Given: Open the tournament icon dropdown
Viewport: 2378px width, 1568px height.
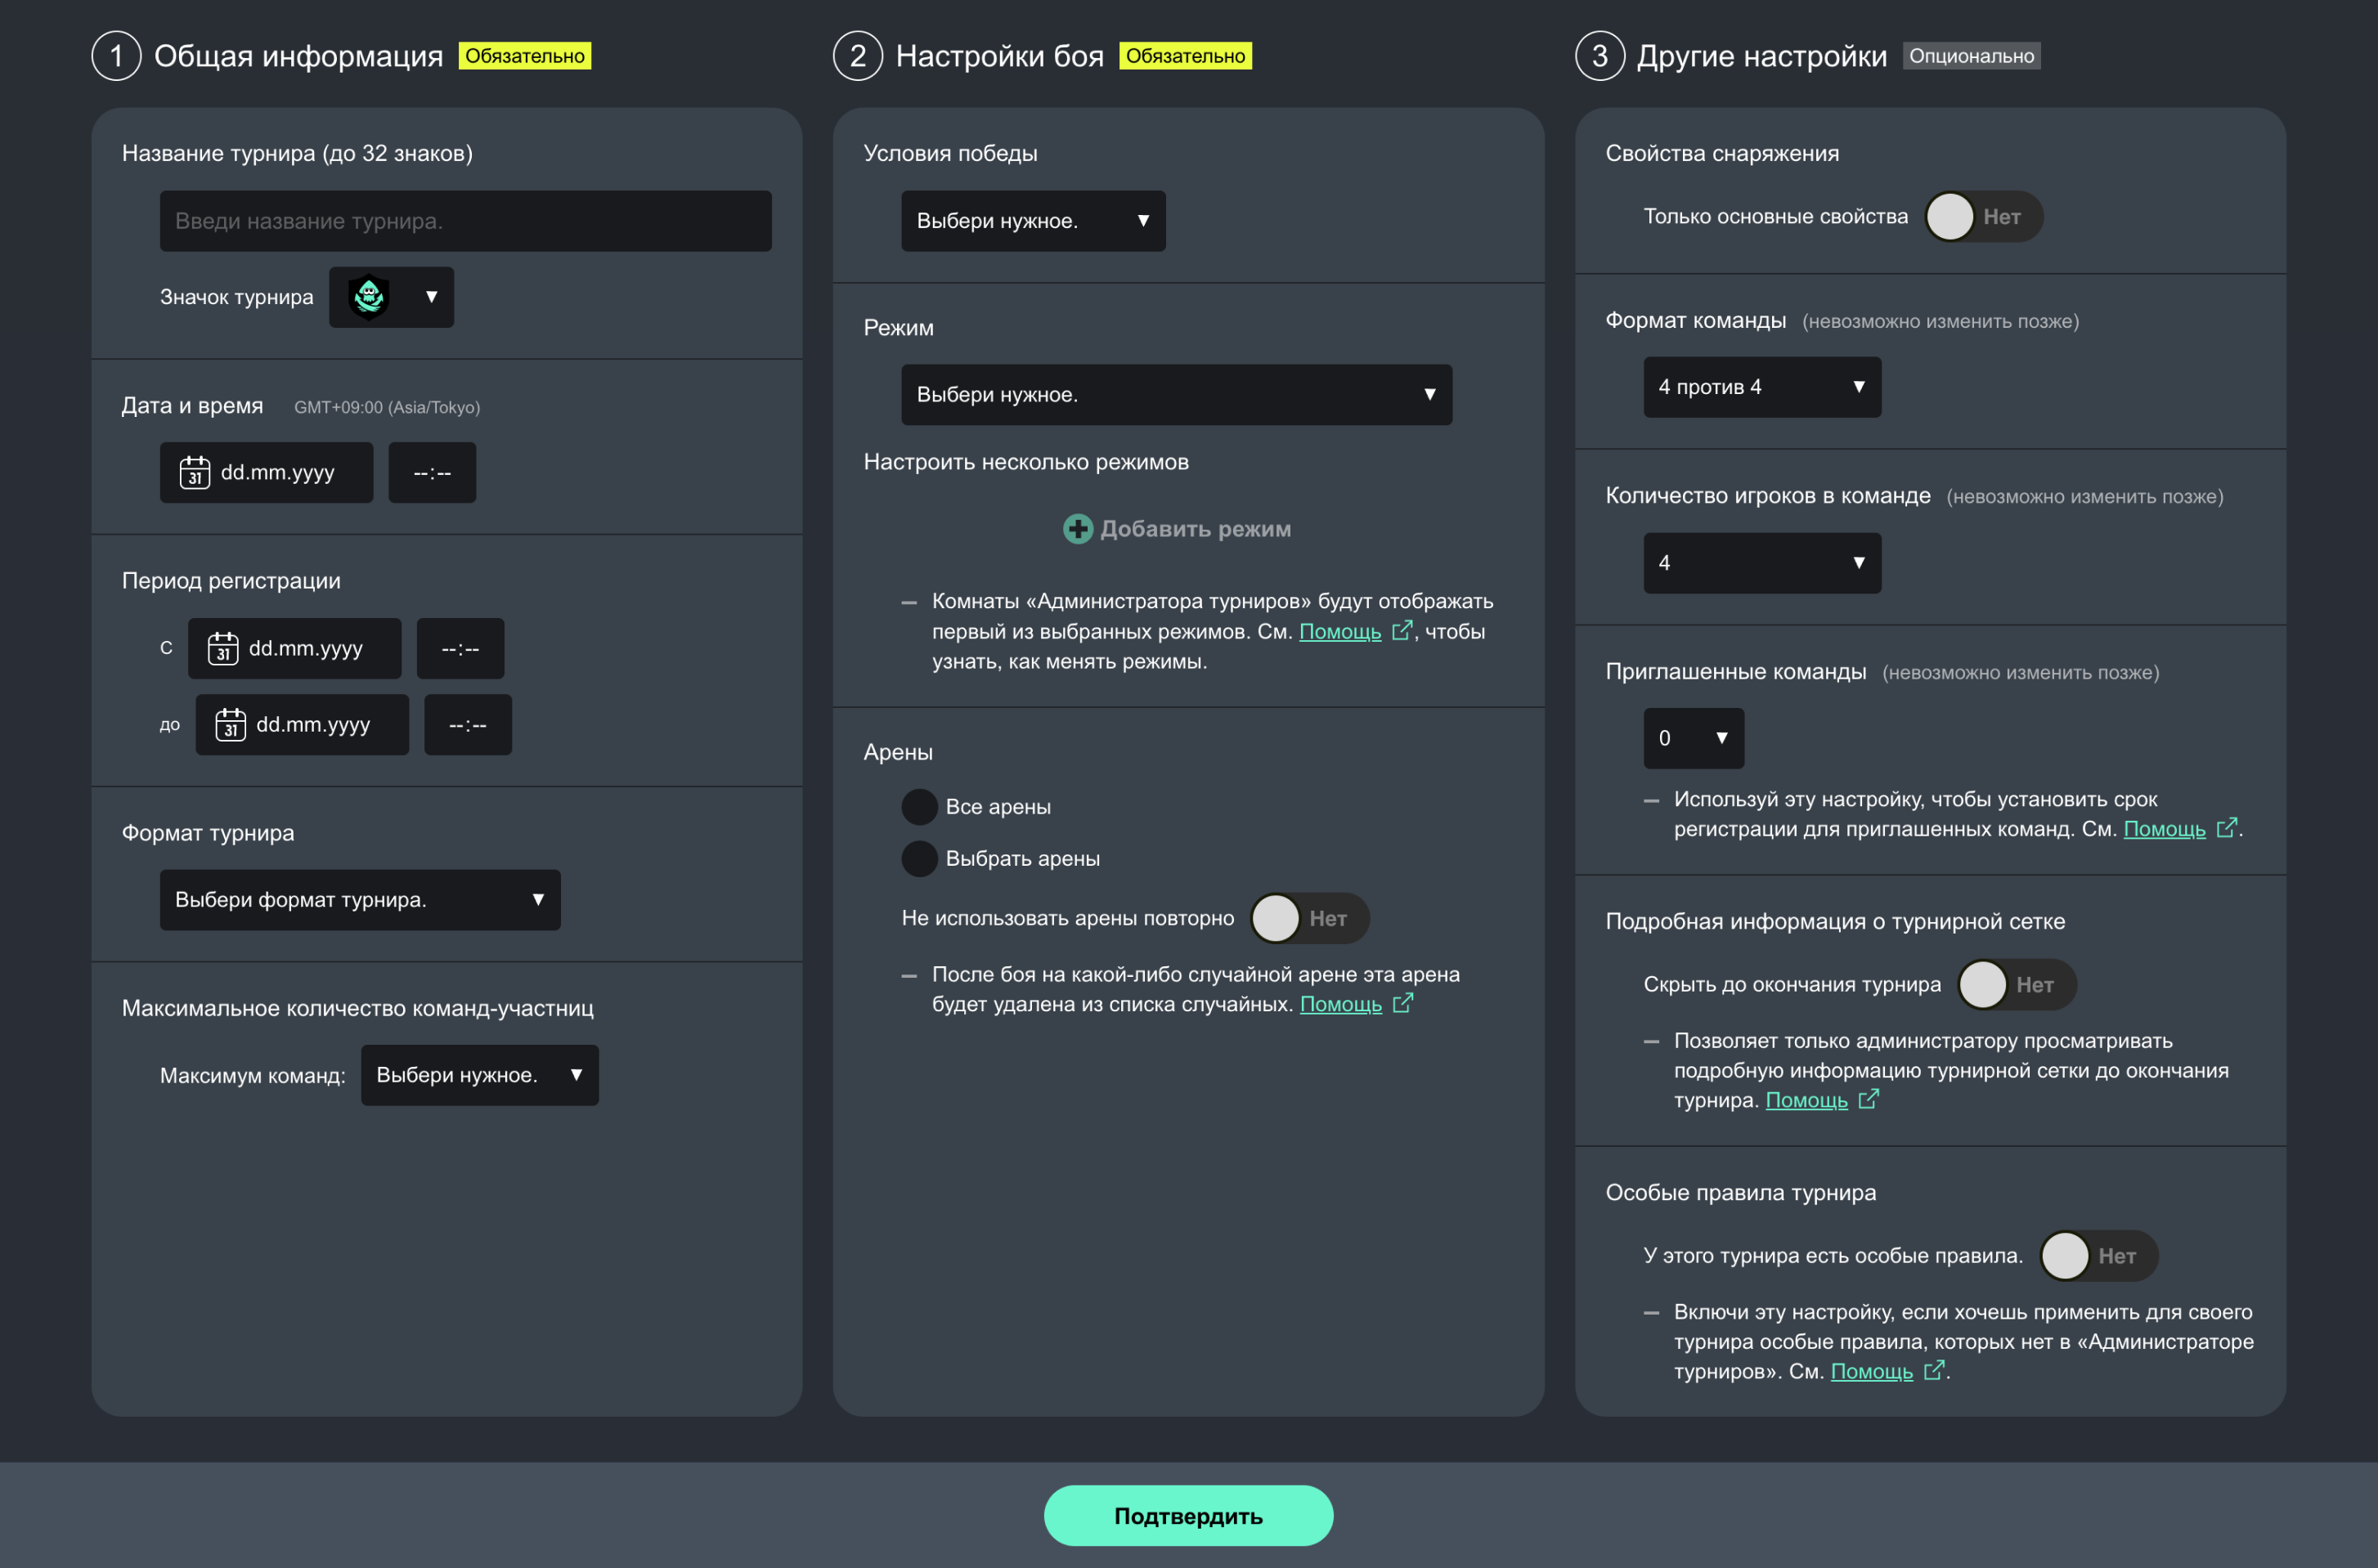Looking at the screenshot, I should click(391, 297).
